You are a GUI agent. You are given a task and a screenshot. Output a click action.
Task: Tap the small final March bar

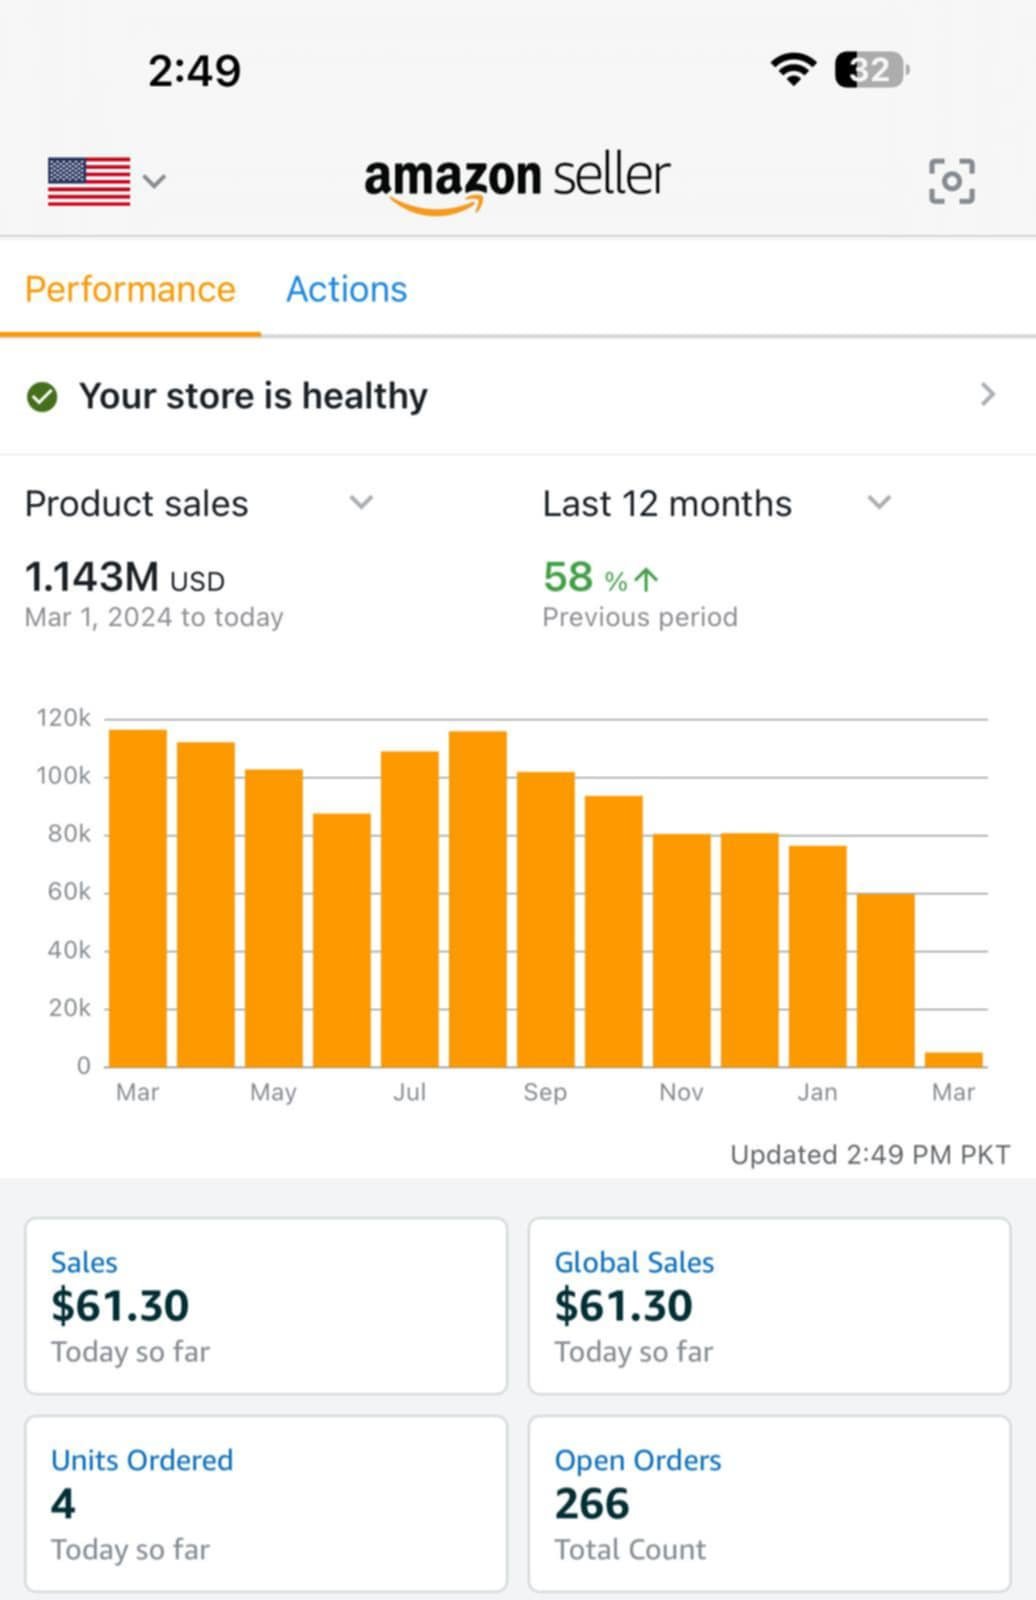[954, 1060]
